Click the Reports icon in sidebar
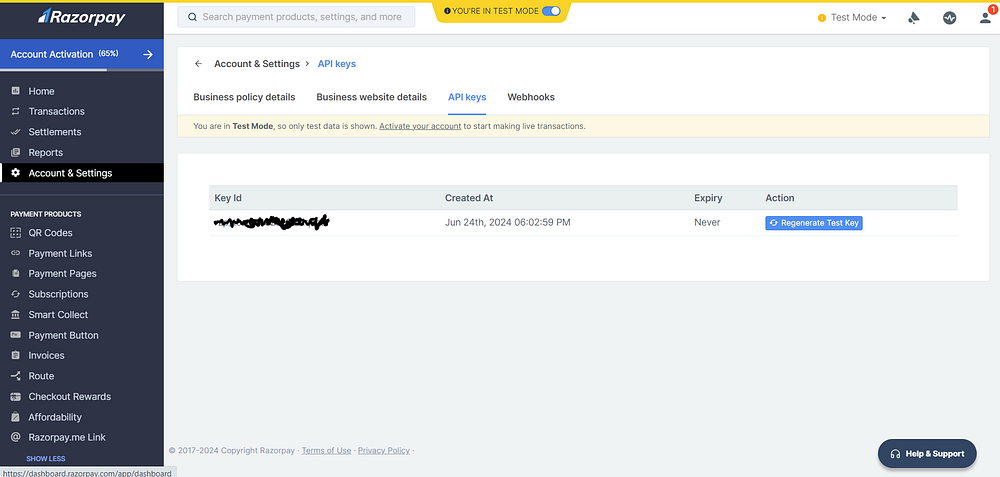 16,152
